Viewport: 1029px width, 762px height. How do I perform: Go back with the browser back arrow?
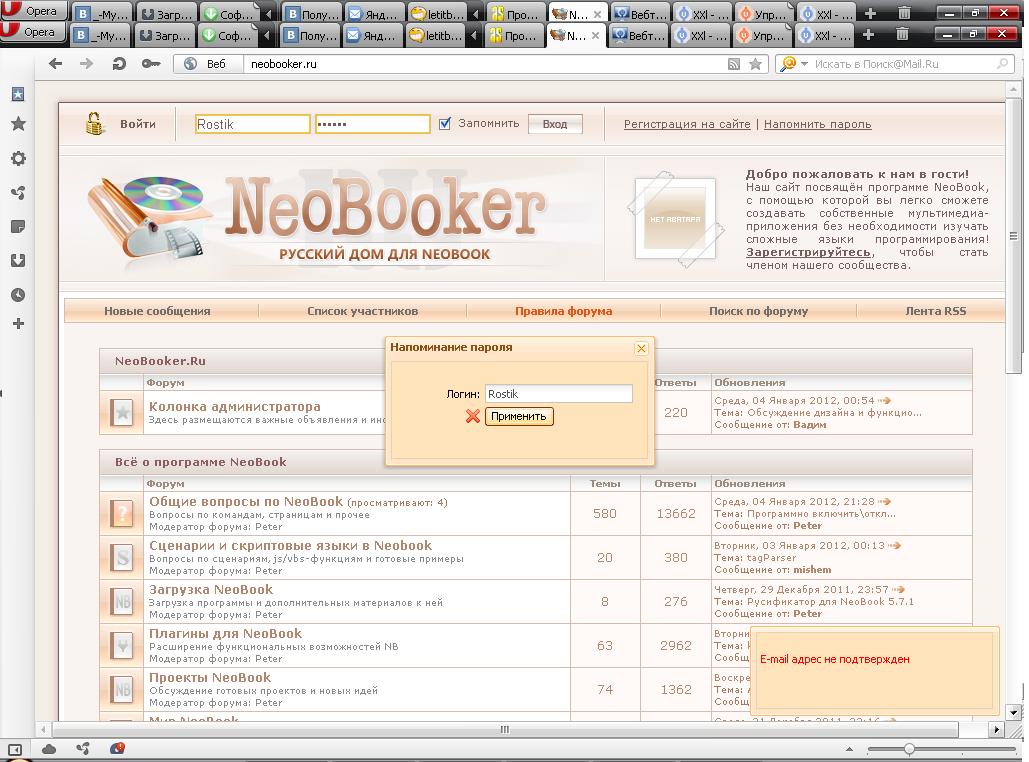pyautogui.click(x=56, y=64)
